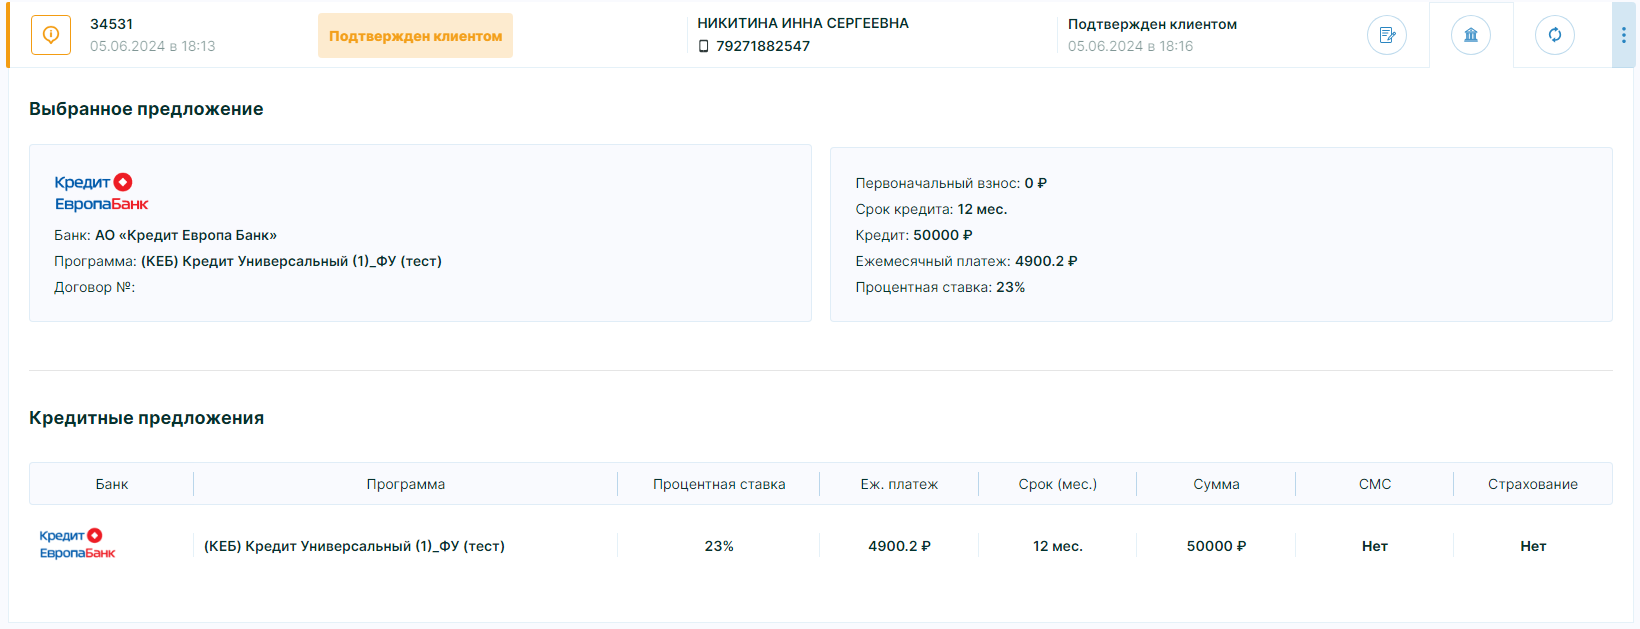Click the Сумма column header

click(1216, 484)
